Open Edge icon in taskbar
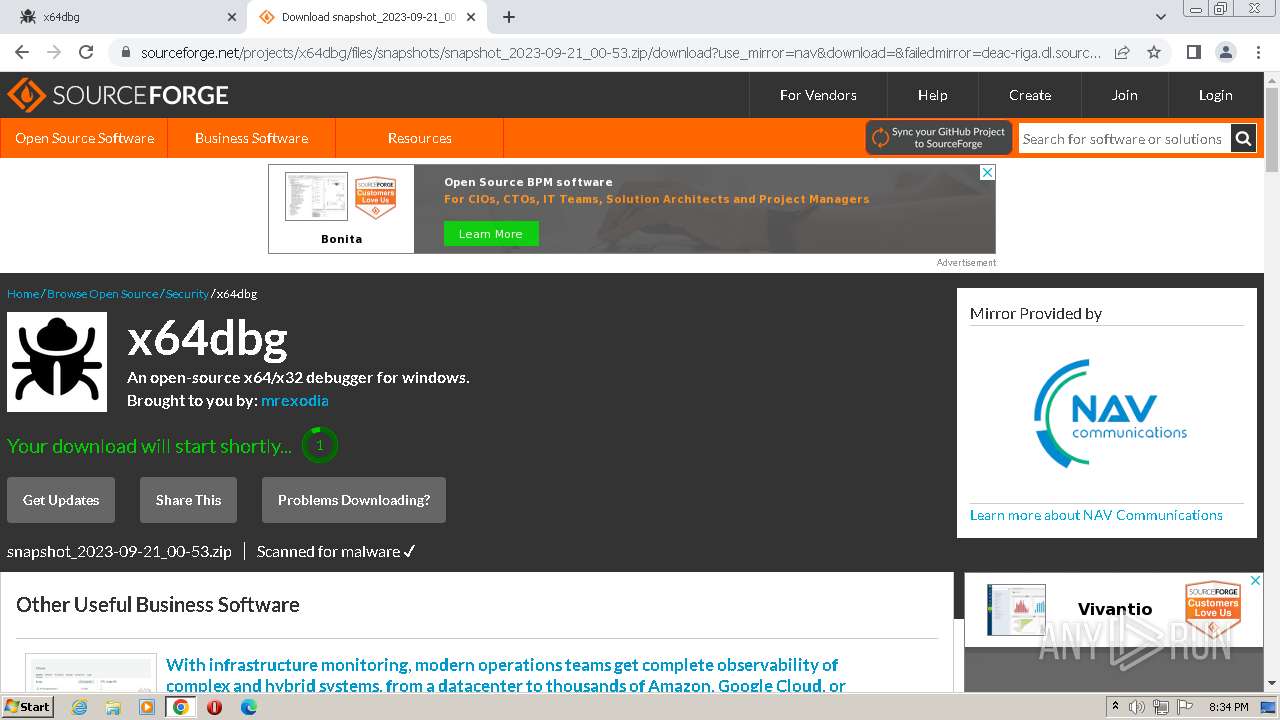The height and width of the screenshot is (720, 1280). click(x=248, y=707)
